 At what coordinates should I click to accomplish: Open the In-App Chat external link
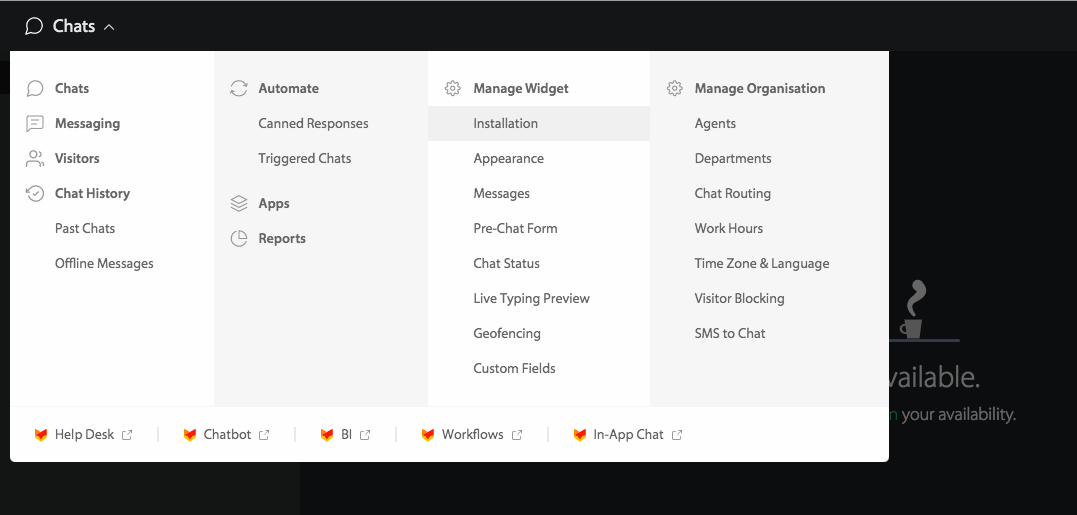(628, 435)
